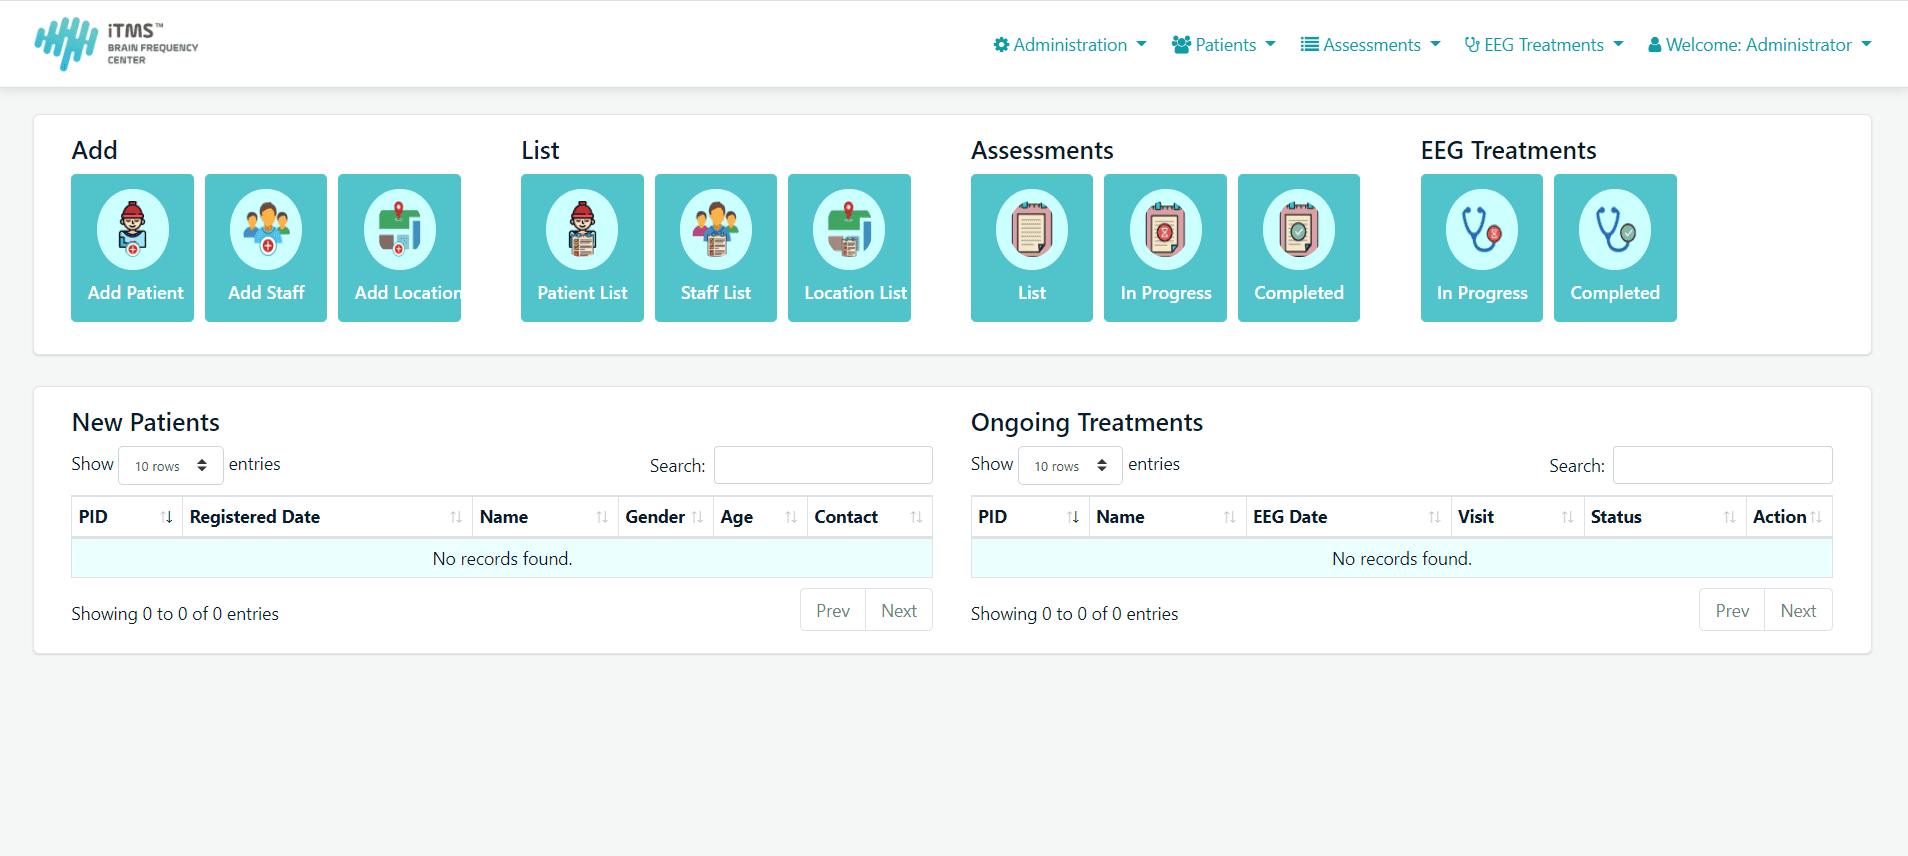Open the Staff List tile
The image size is (1908, 856).
(x=716, y=248)
